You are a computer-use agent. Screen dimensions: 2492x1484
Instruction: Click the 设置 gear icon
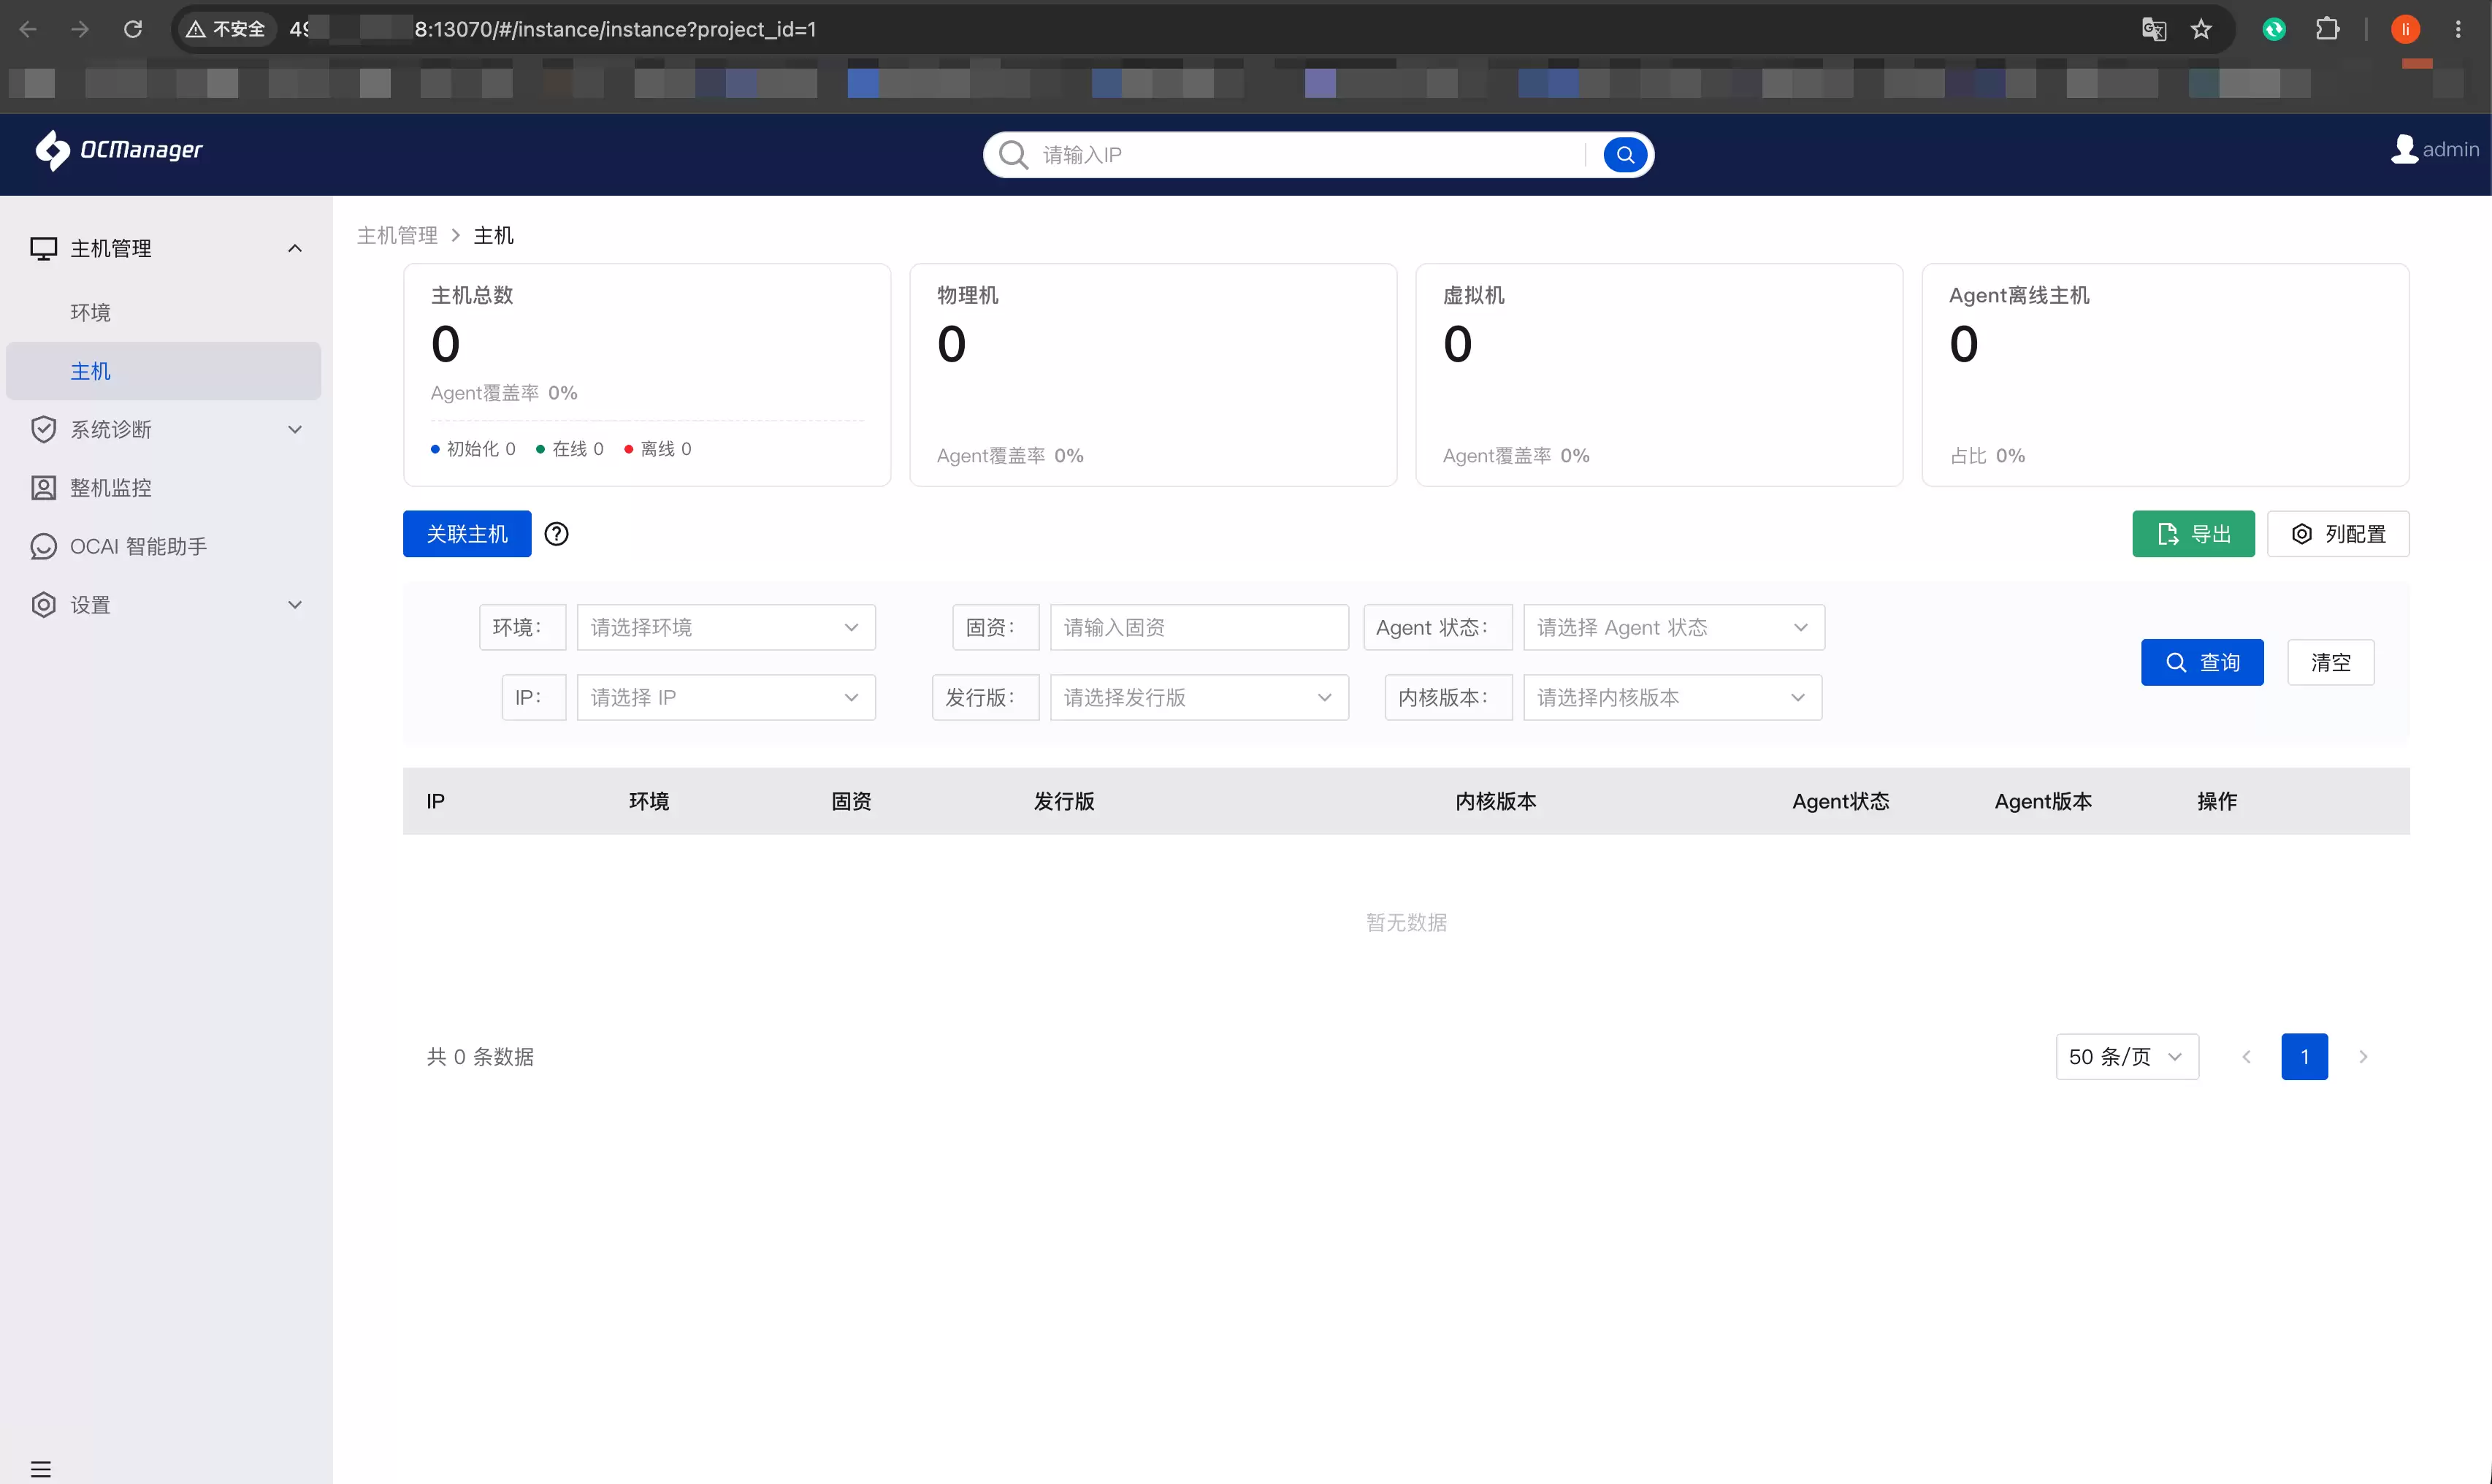(43, 605)
